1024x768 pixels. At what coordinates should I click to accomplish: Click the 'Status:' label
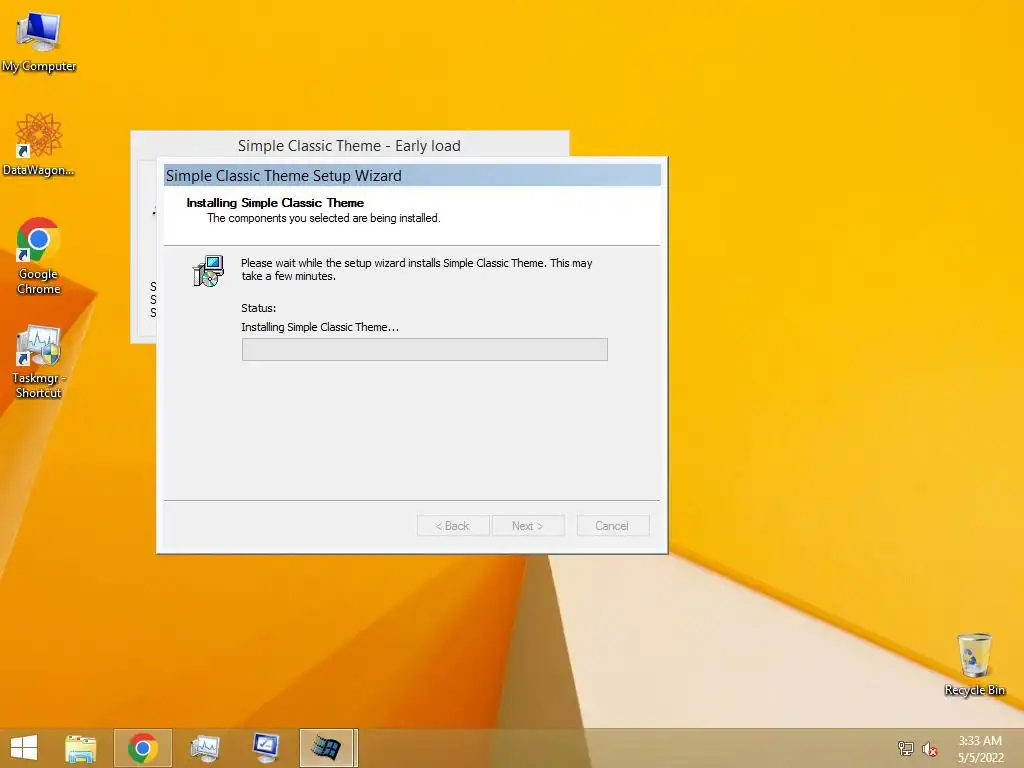259,308
